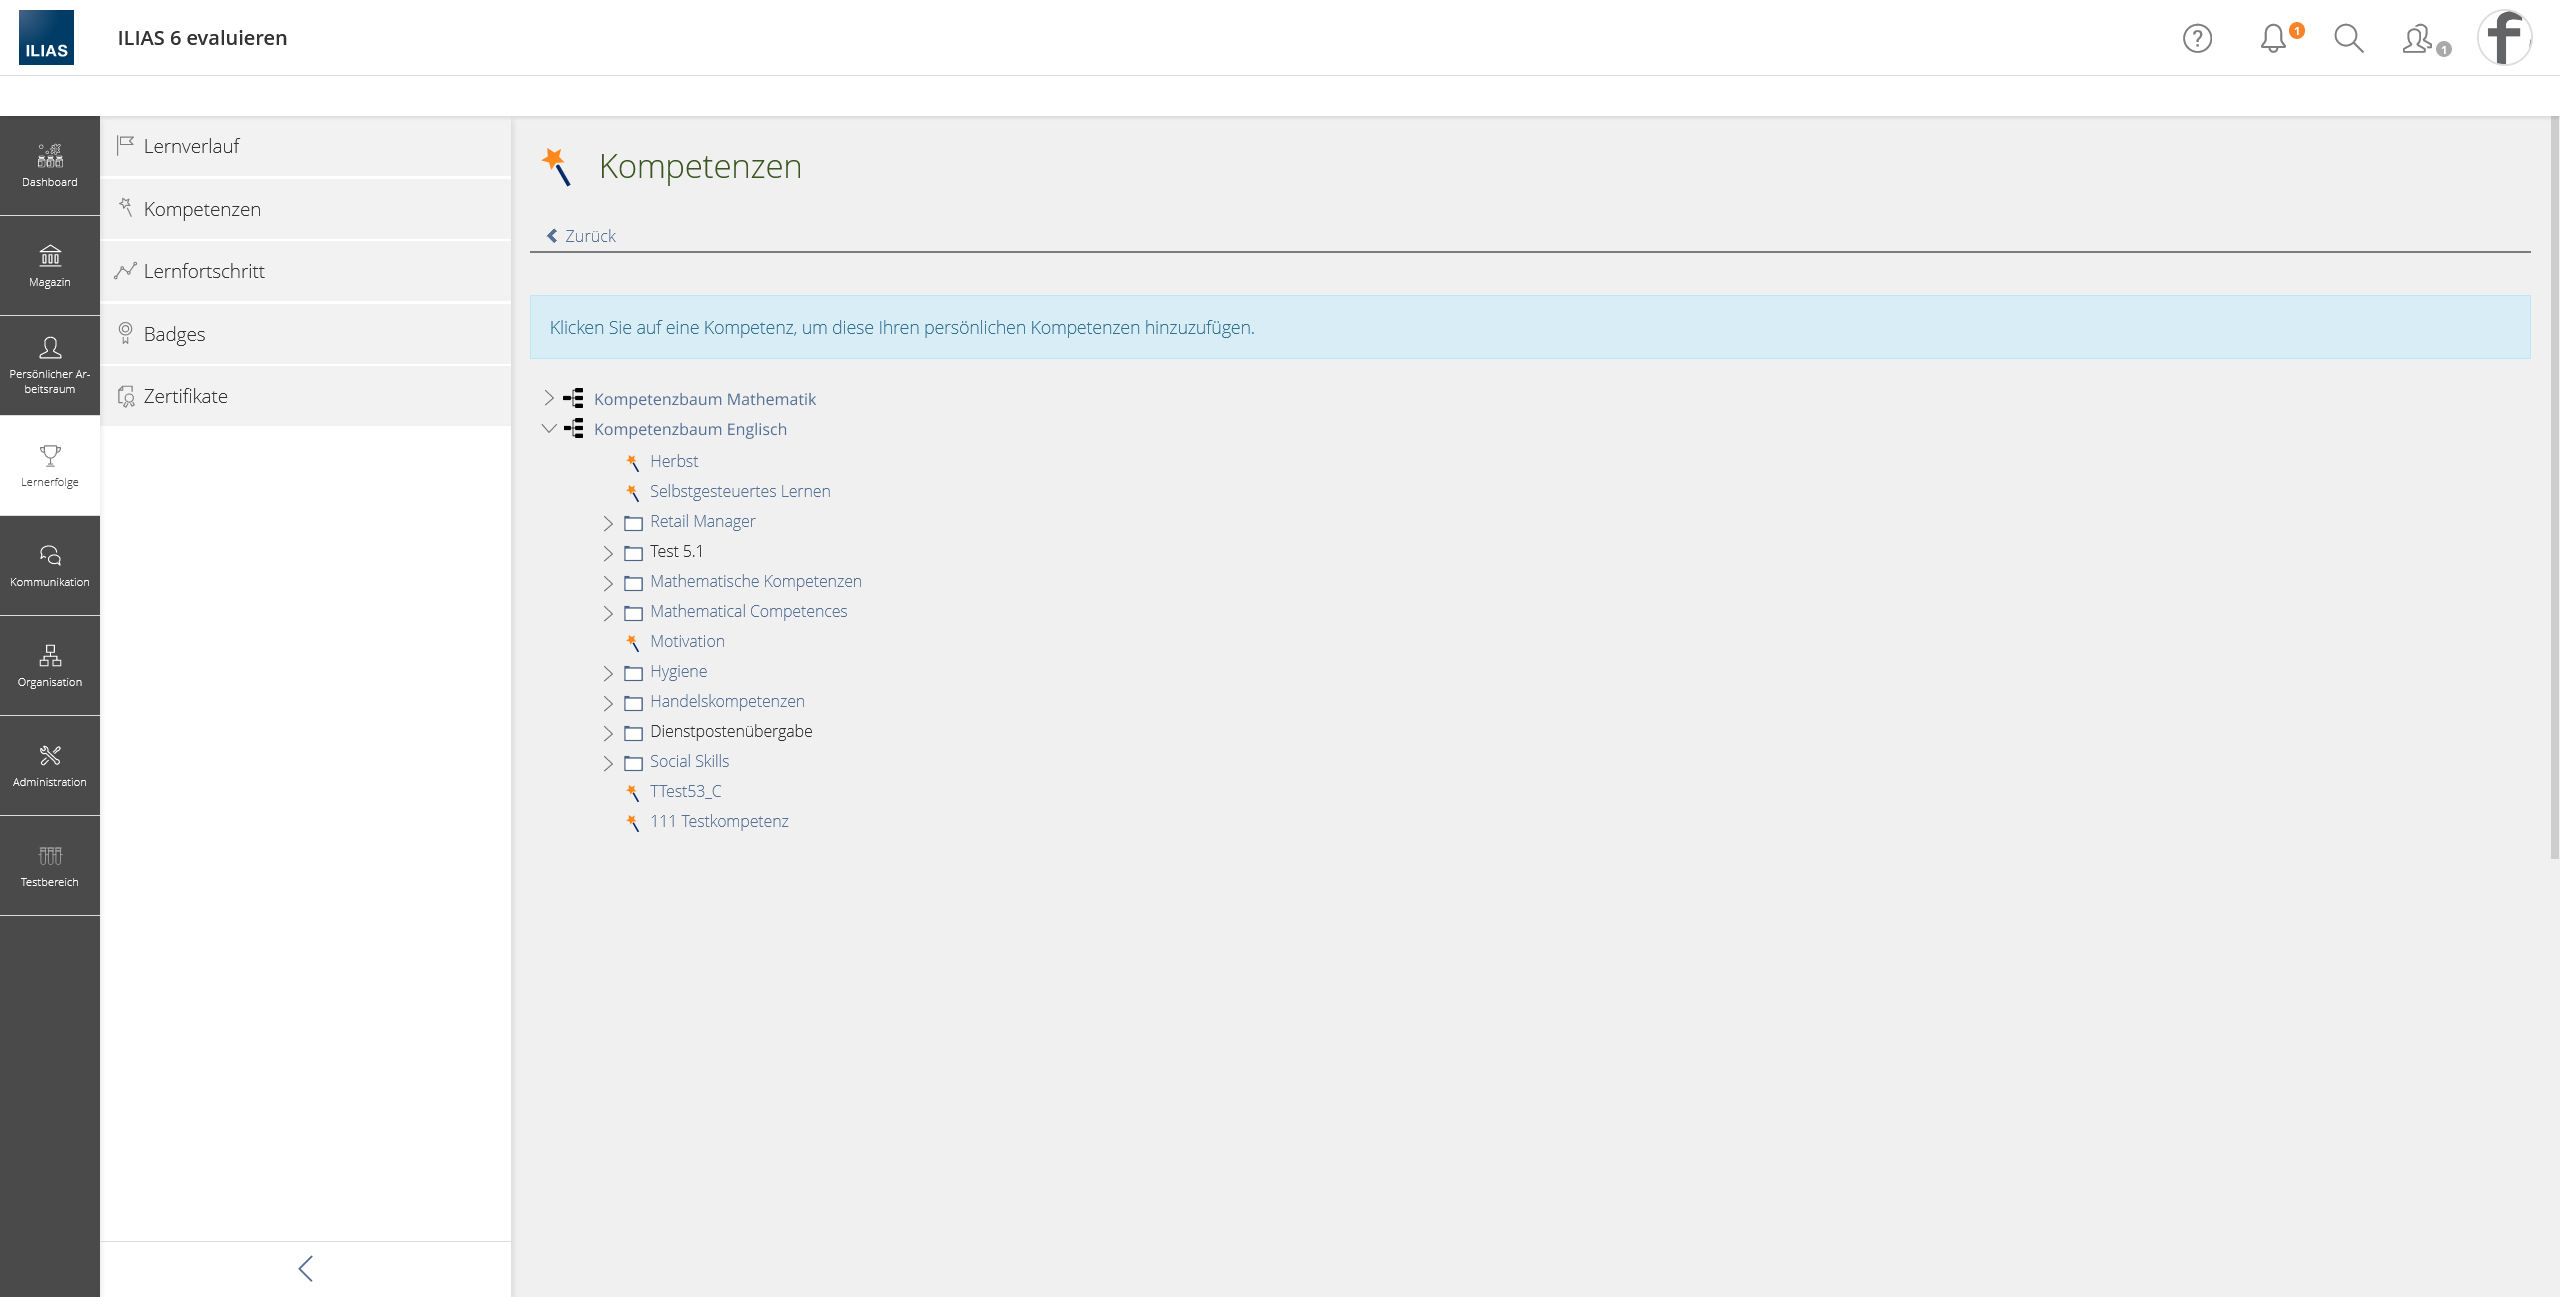Select Lernfortschritt in the slate menu

[204, 271]
